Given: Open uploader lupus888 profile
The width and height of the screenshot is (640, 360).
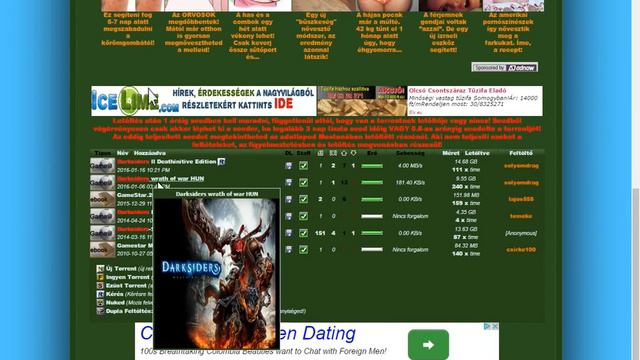Looking at the screenshot, I should point(521,199).
